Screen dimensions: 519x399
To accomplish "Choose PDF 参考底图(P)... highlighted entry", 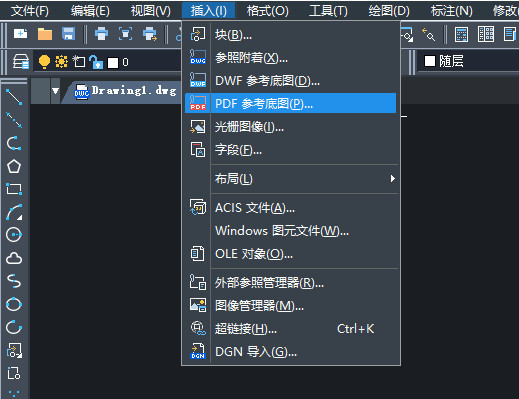I will 290,103.
